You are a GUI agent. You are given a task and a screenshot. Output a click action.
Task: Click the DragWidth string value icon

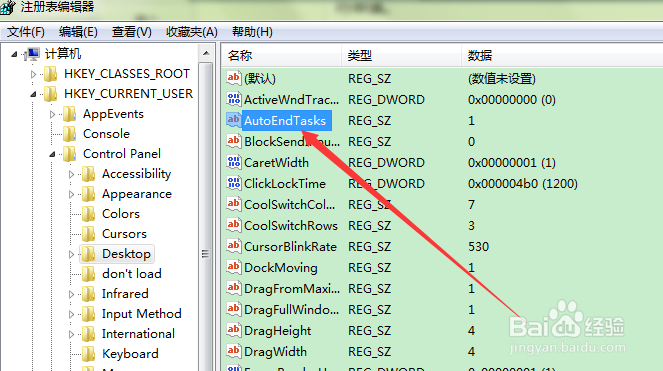click(x=234, y=352)
